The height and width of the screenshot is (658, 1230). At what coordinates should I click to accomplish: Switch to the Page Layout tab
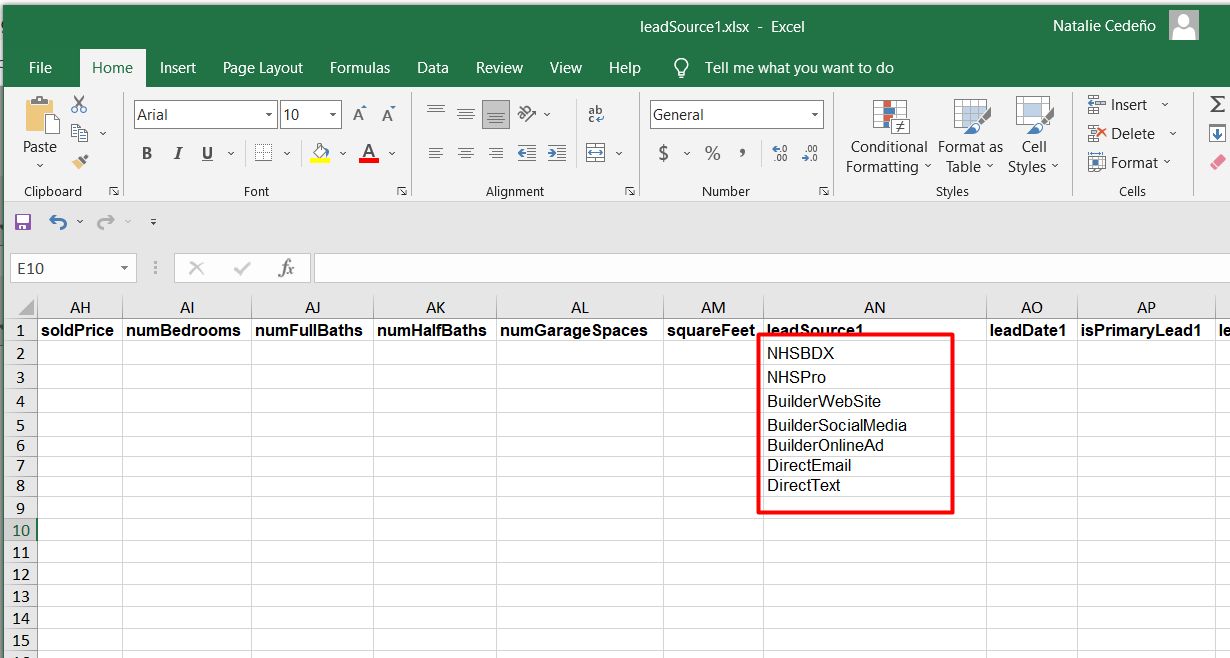tap(262, 68)
